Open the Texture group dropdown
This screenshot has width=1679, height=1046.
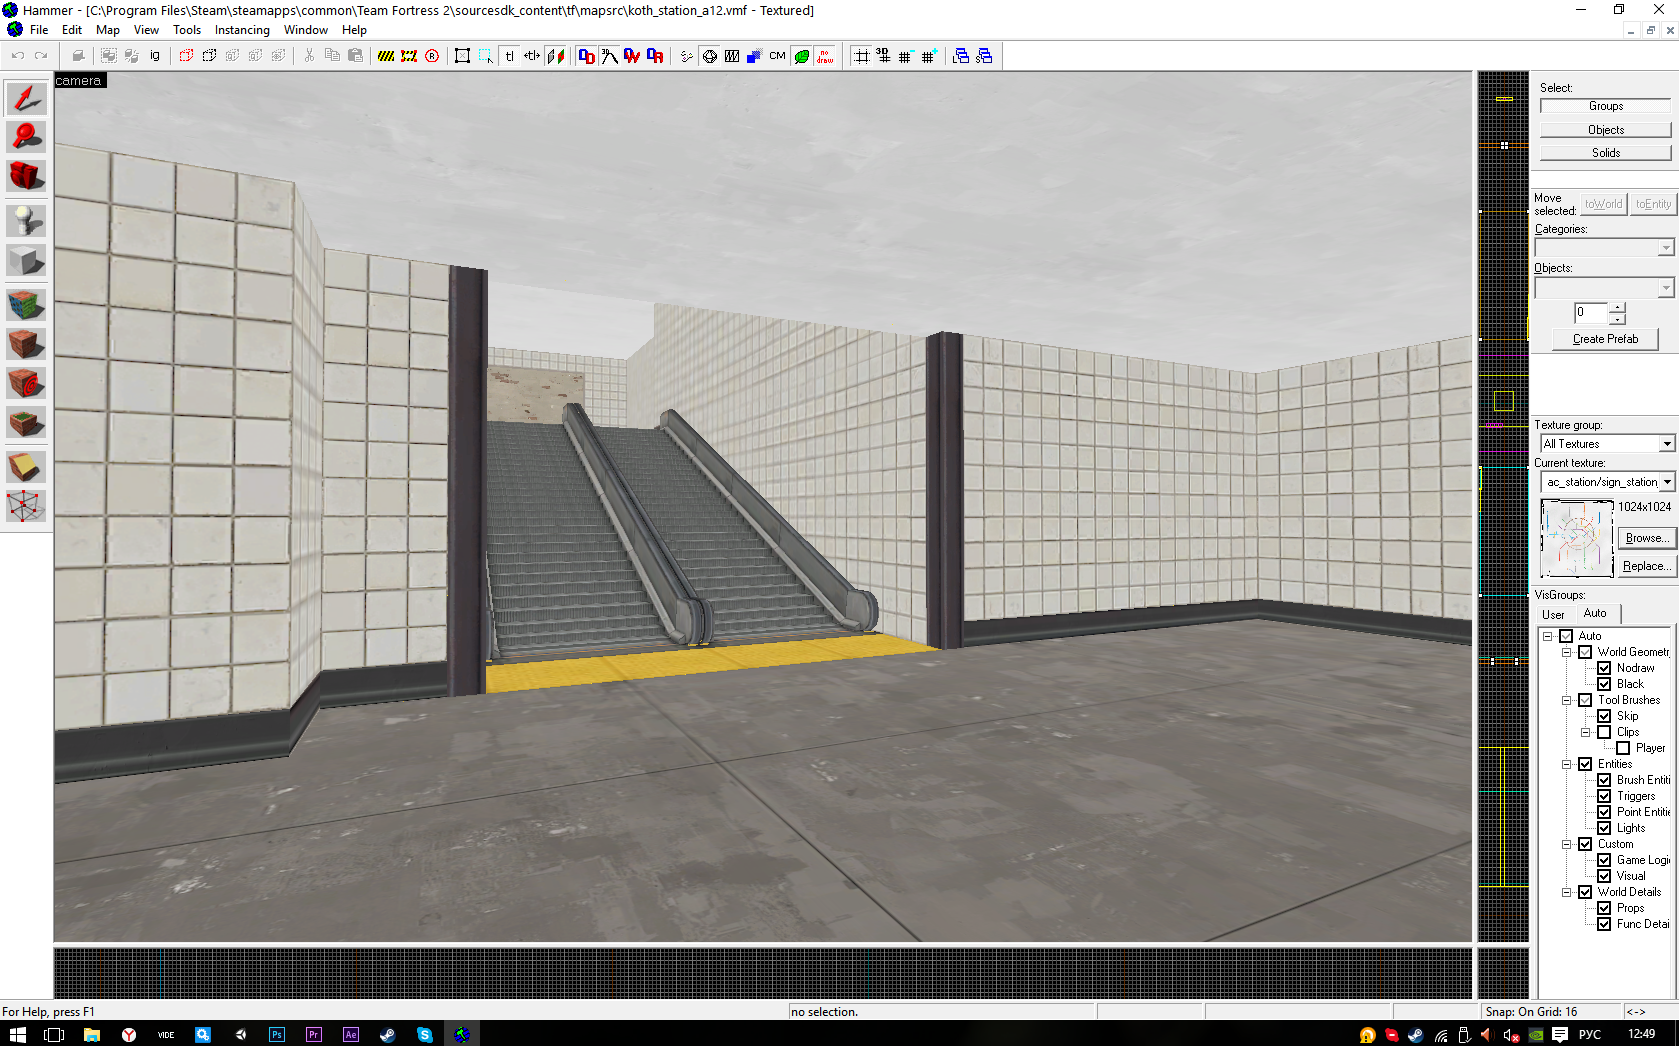[1667, 444]
